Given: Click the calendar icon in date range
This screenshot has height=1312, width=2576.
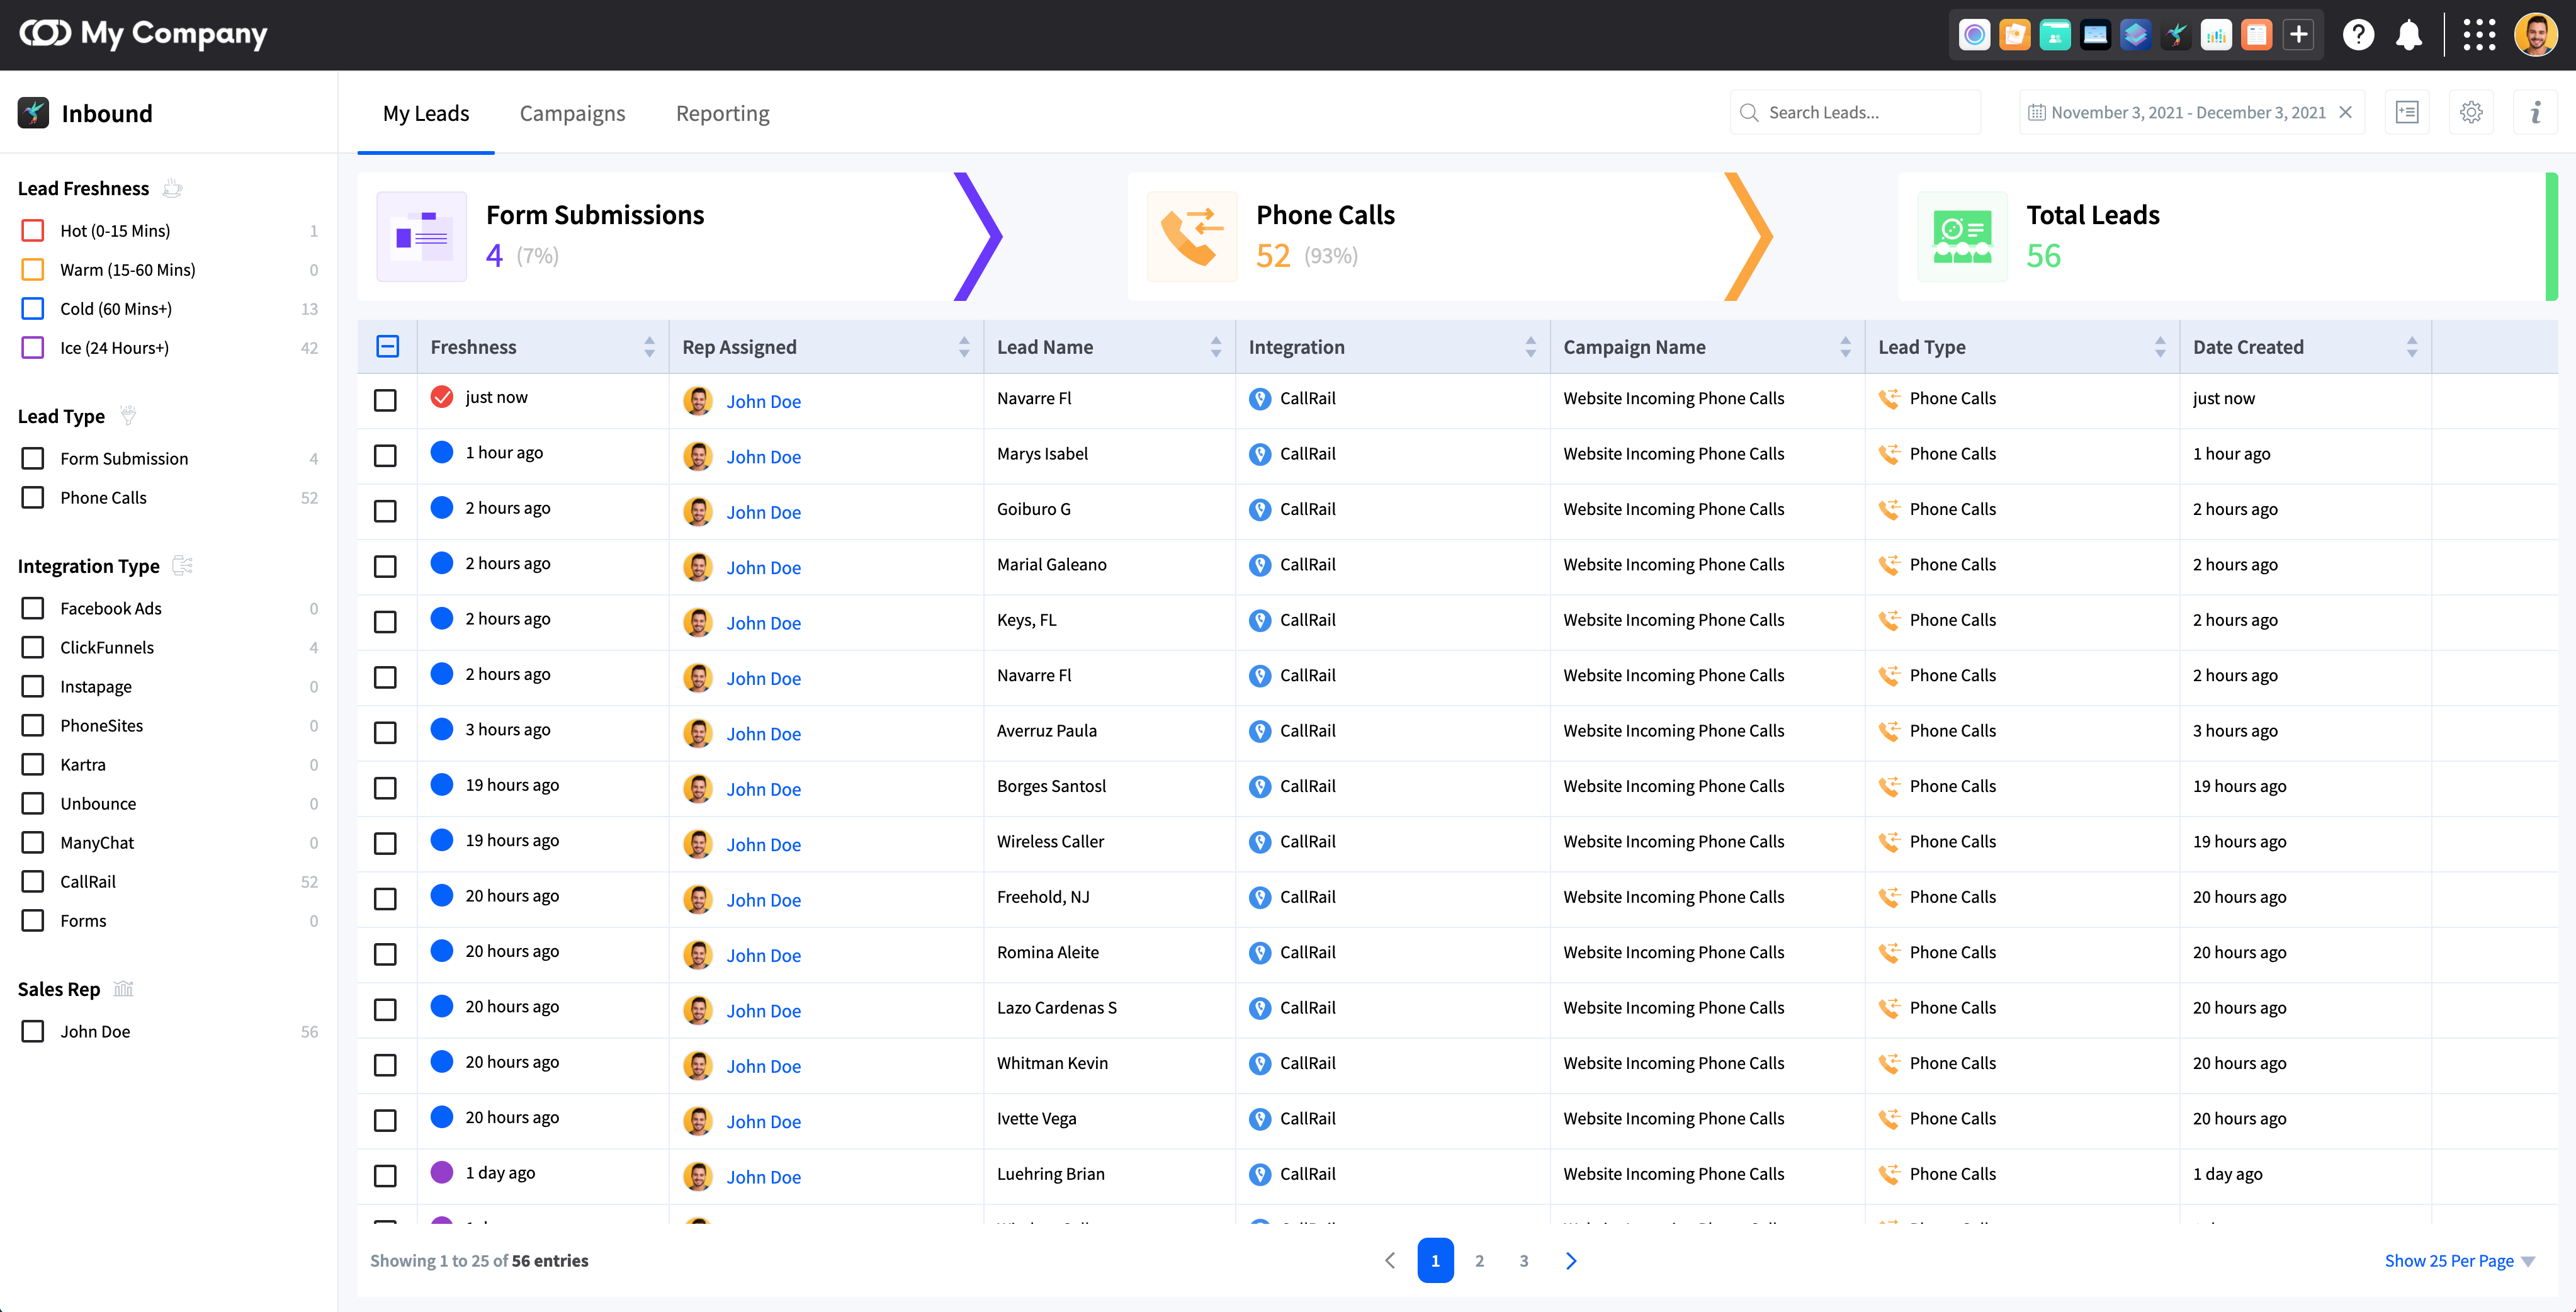Looking at the screenshot, I should [2036, 113].
